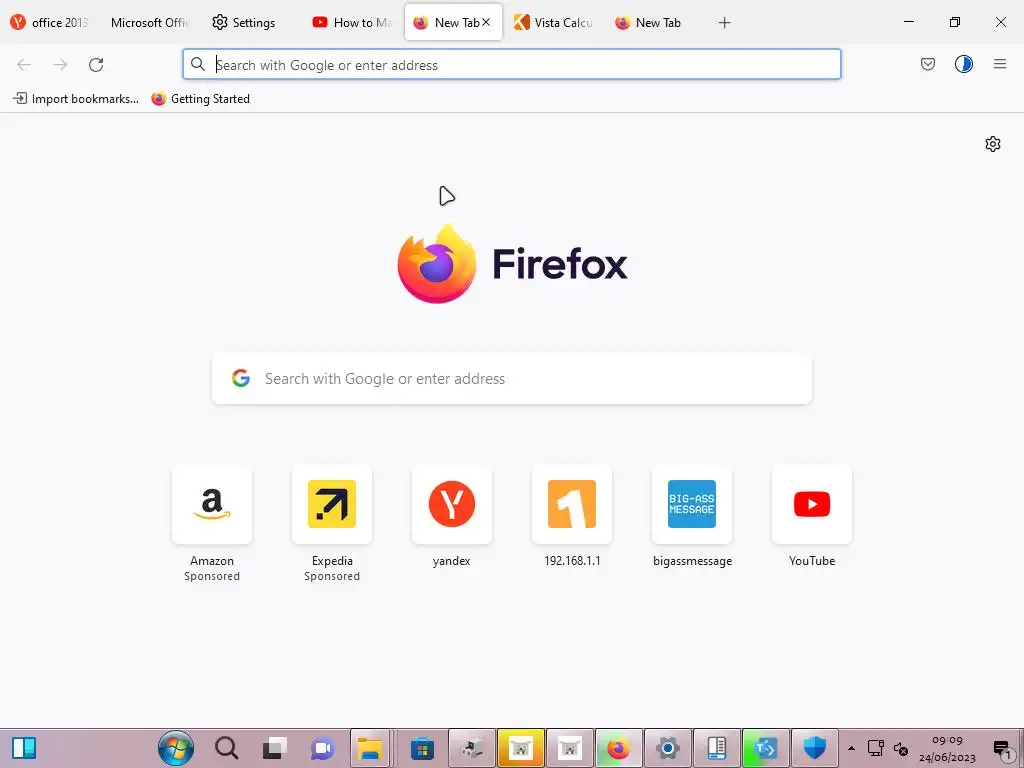Switch to the How to Ma YouTube tab

pyautogui.click(x=353, y=23)
